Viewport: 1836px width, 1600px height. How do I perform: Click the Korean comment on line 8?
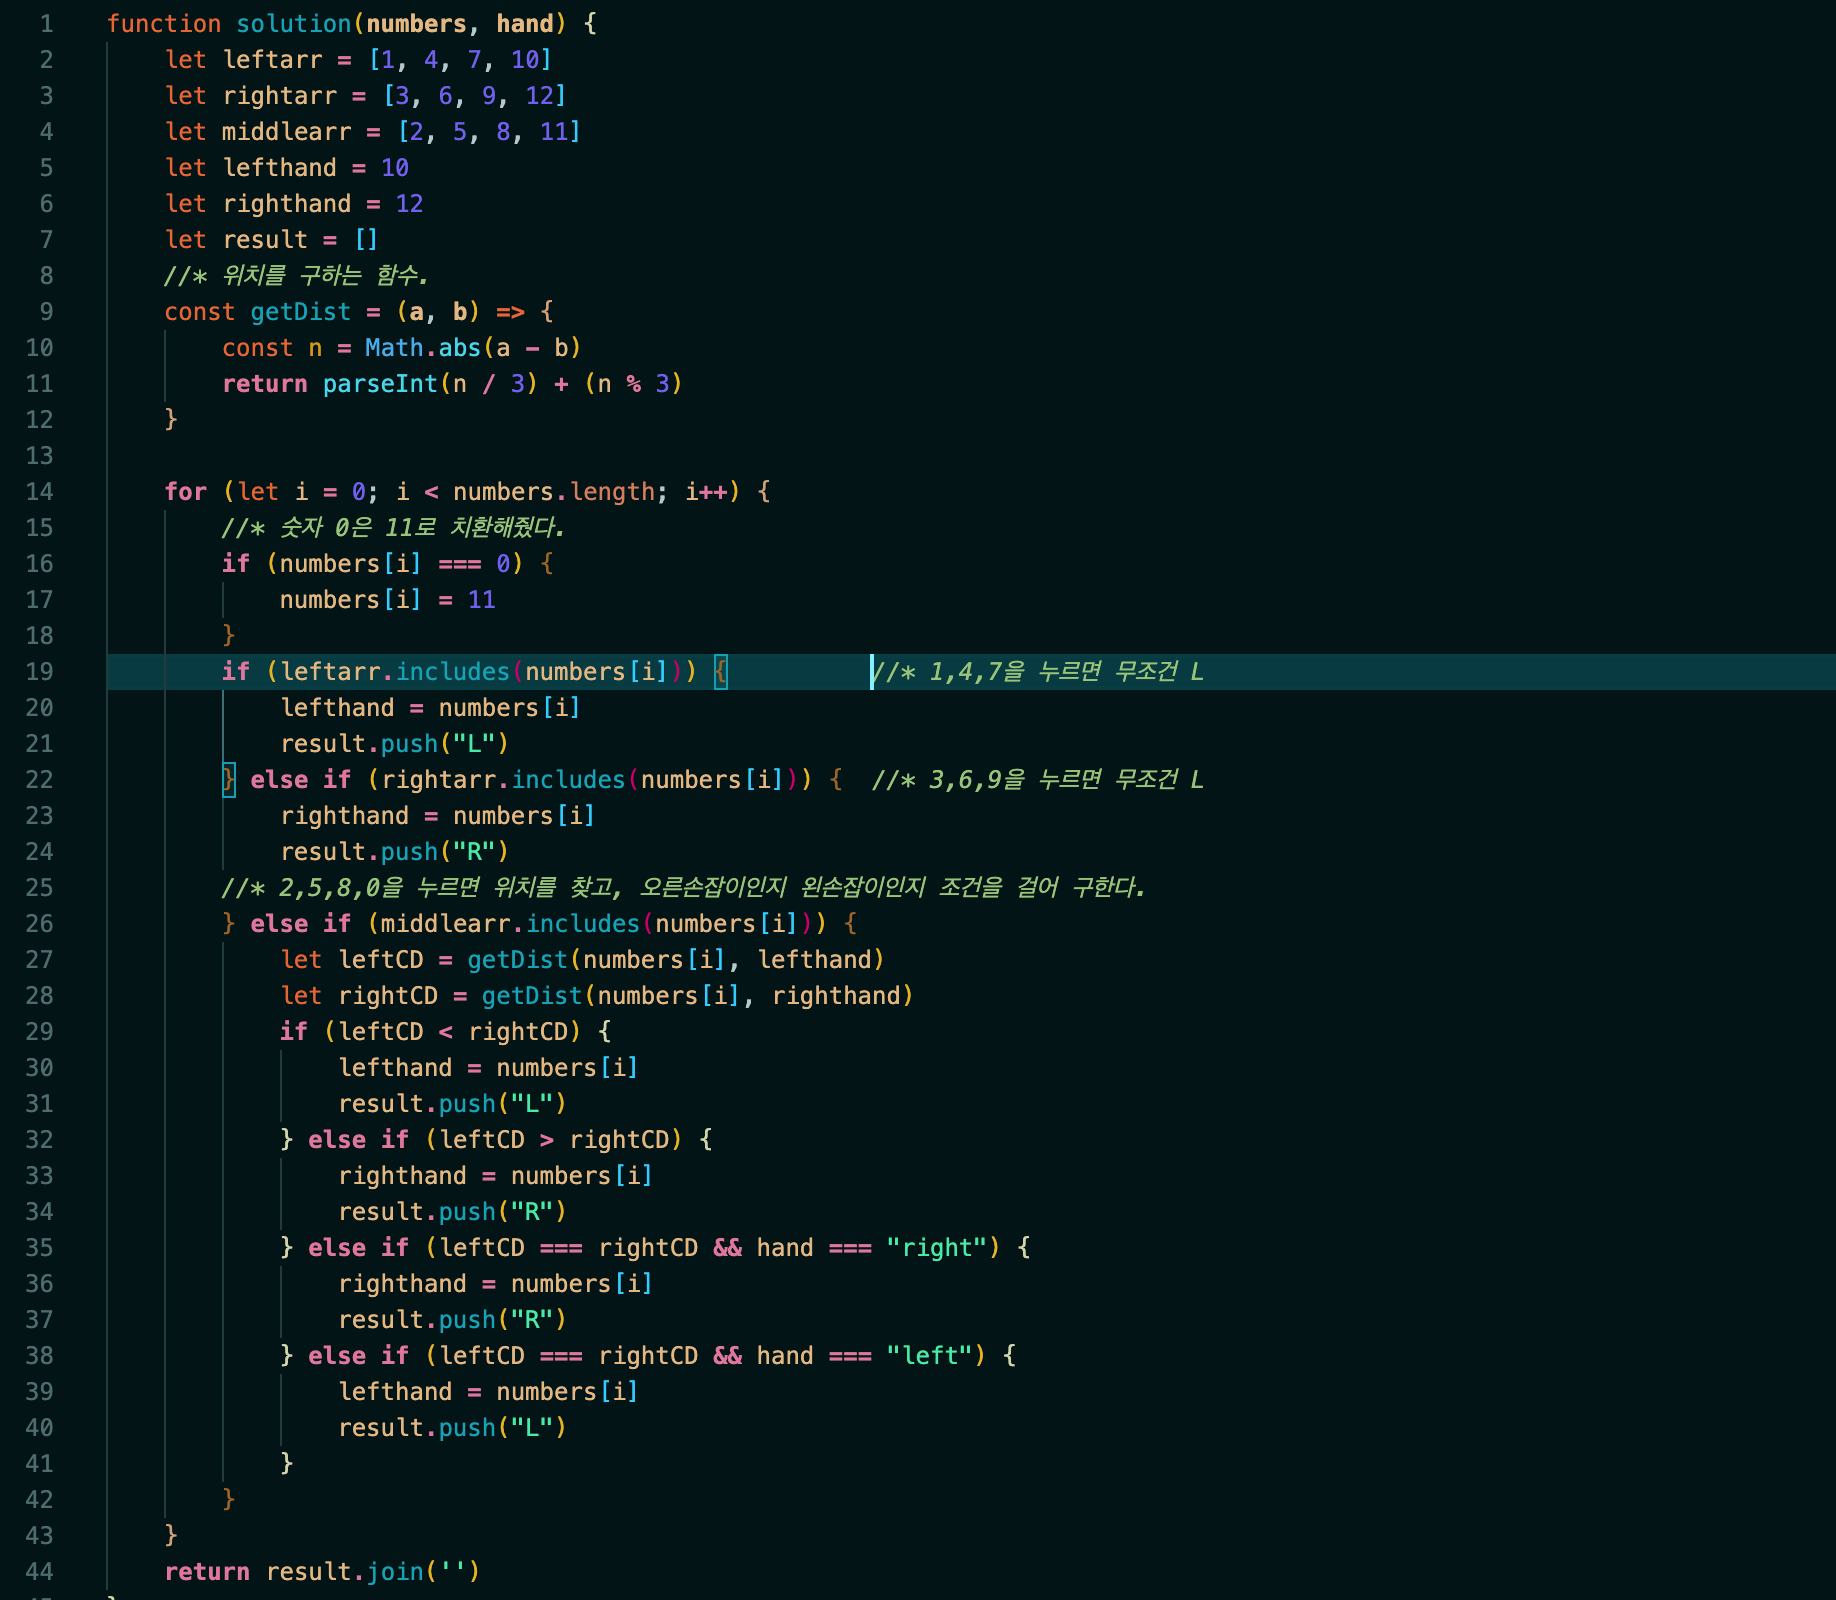(297, 276)
